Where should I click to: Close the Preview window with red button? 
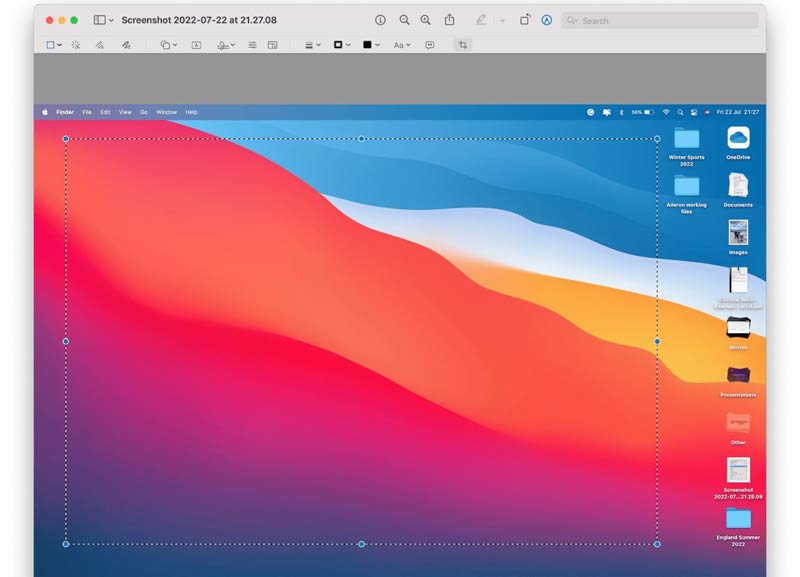[x=49, y=20]
